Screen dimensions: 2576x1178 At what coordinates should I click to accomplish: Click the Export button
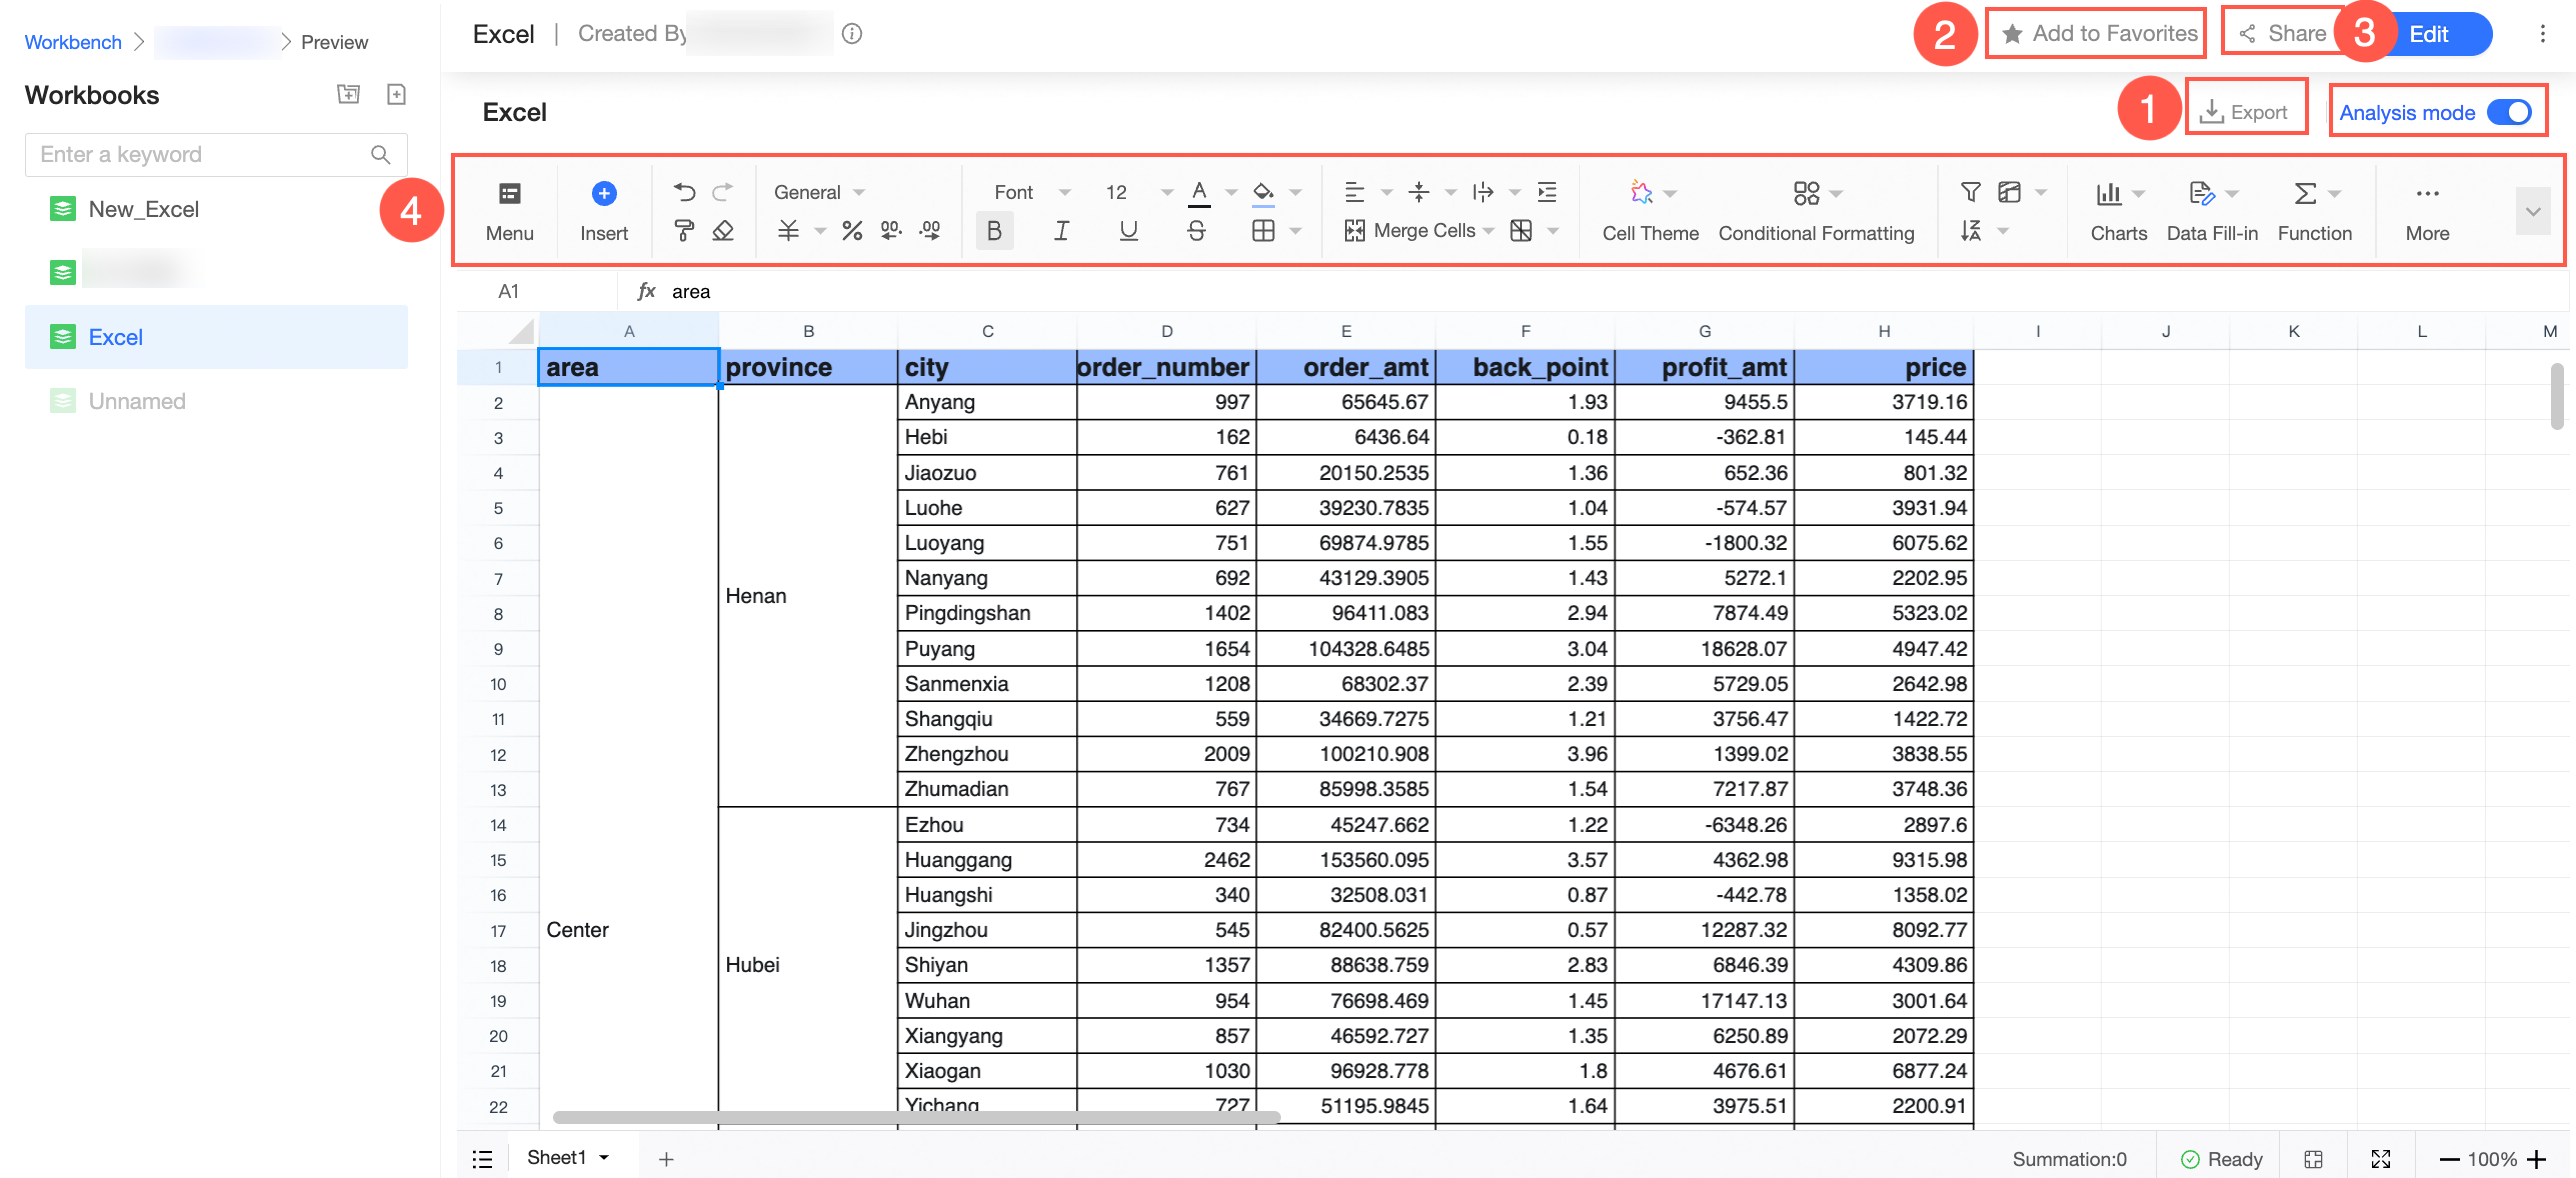[x=2245, y=112]
